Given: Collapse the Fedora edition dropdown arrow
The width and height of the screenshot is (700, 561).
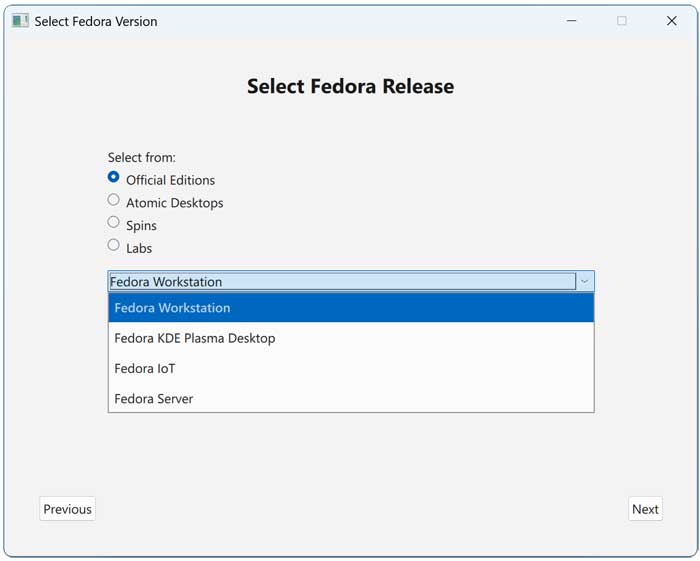Looking at the screenshot, I should (584, 282).
